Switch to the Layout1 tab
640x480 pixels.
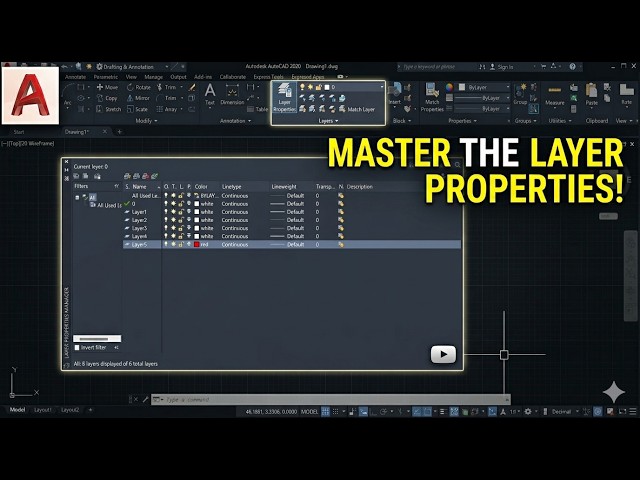point(43,410)
